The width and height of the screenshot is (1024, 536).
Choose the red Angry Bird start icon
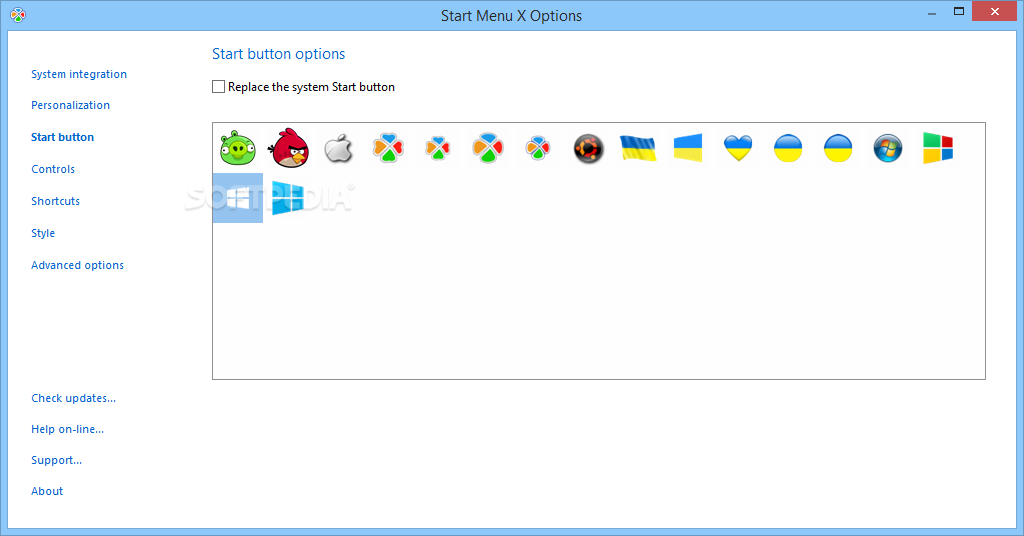pyautogui.click(x=288, y=148)
